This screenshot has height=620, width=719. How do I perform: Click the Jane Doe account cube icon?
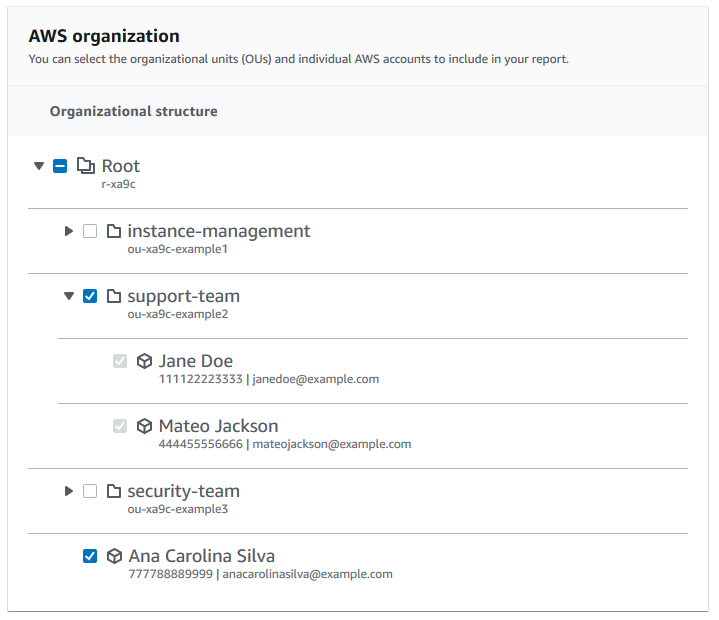144,361
